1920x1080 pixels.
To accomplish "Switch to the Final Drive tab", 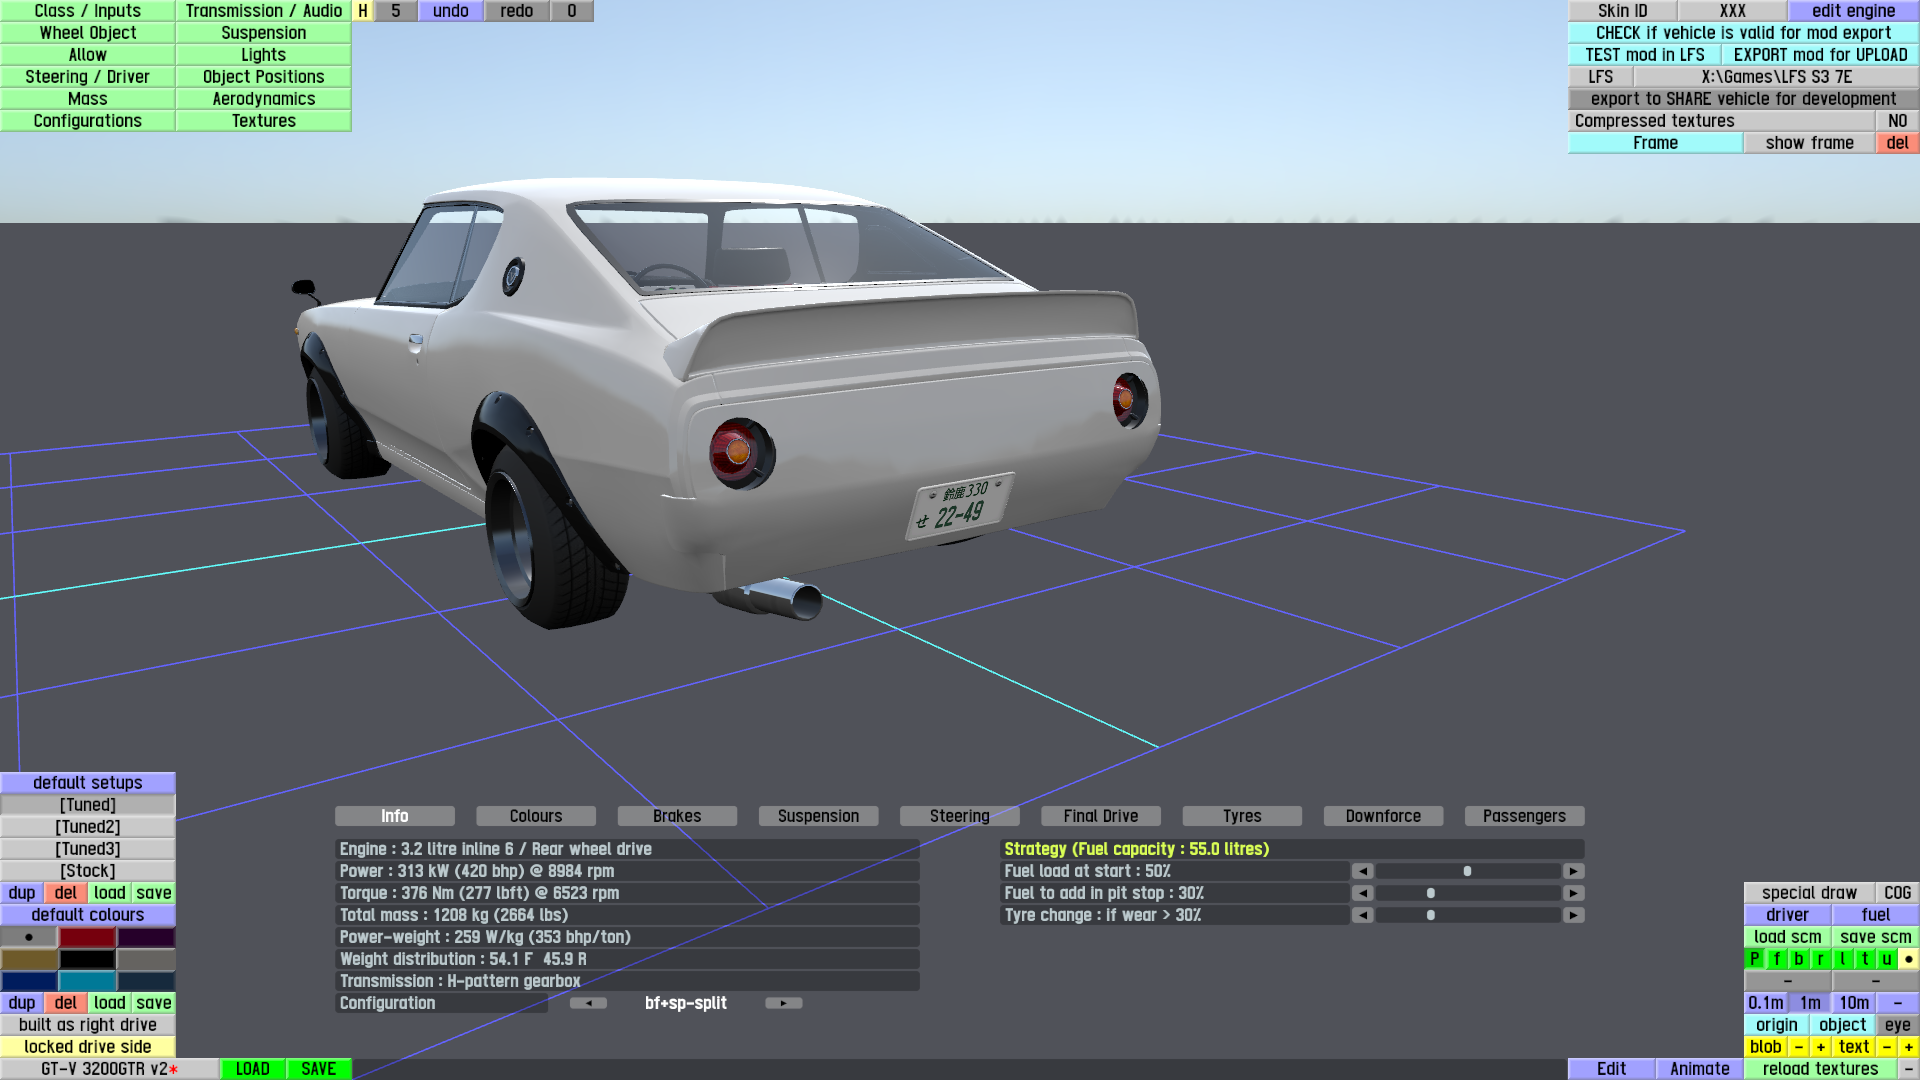I will click(1100, 816).
